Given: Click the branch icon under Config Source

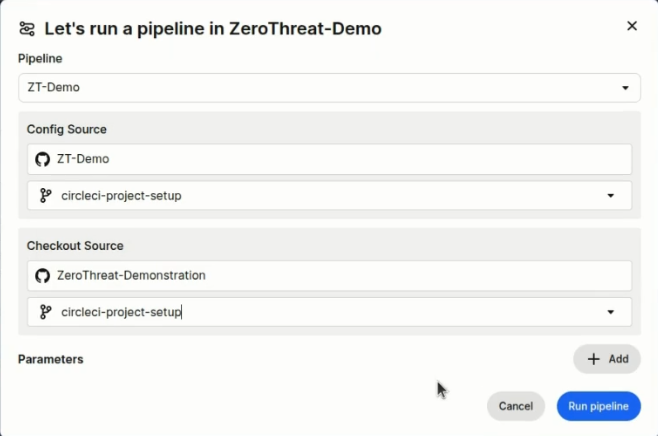Looking at the screenshot, I should pyautogui.click(x=45, y=196).
